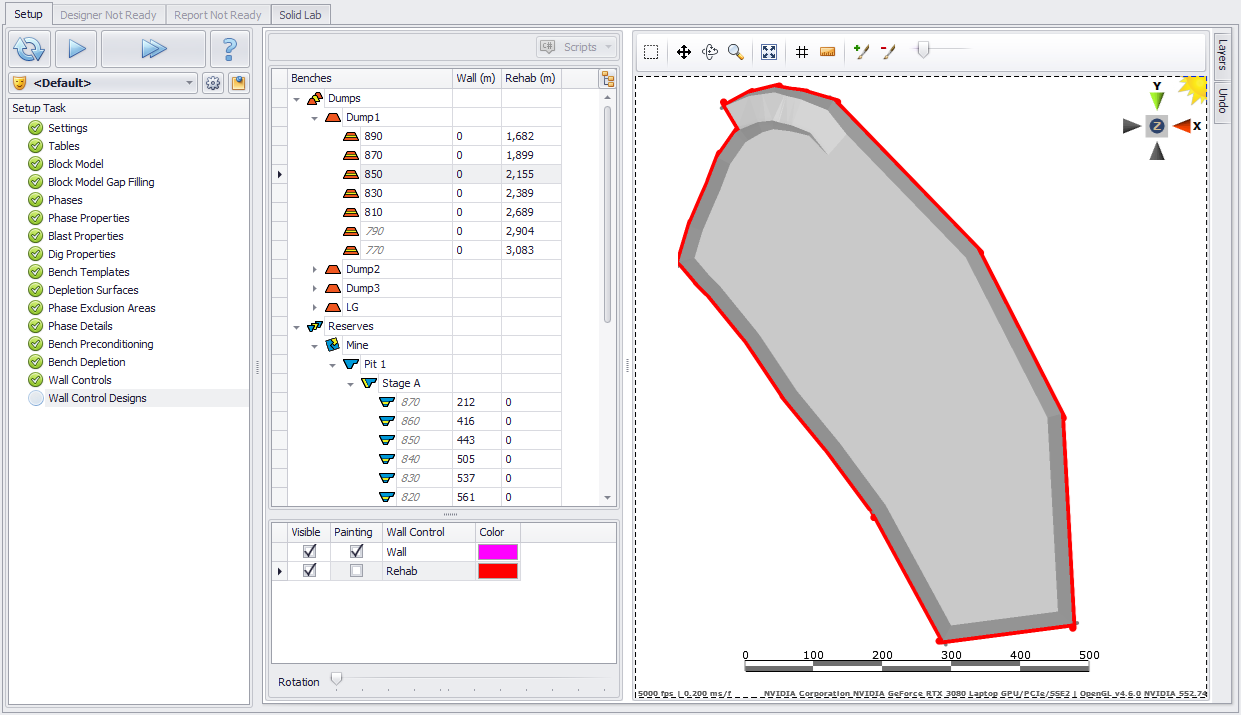Image resolution: width=1241 pixels, height=715 pixels.
Task: Click the Bench Templates setup task
Action: pyautogui.click(x=88, y=272)
